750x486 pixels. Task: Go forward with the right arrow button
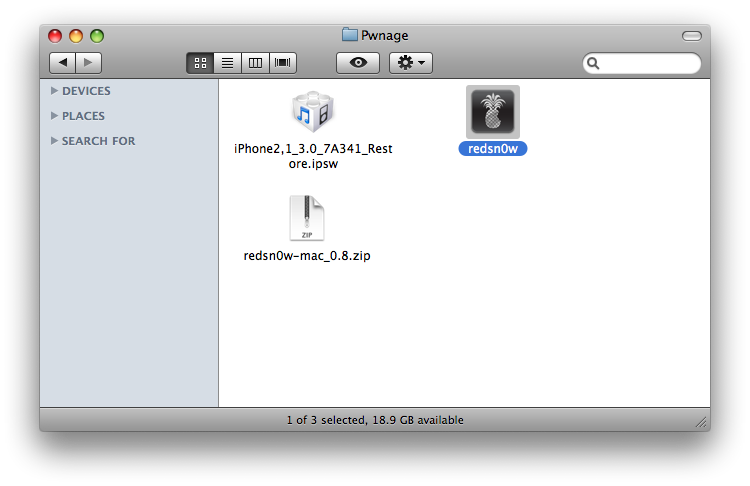pyautogui.click(x=88, y=63)
